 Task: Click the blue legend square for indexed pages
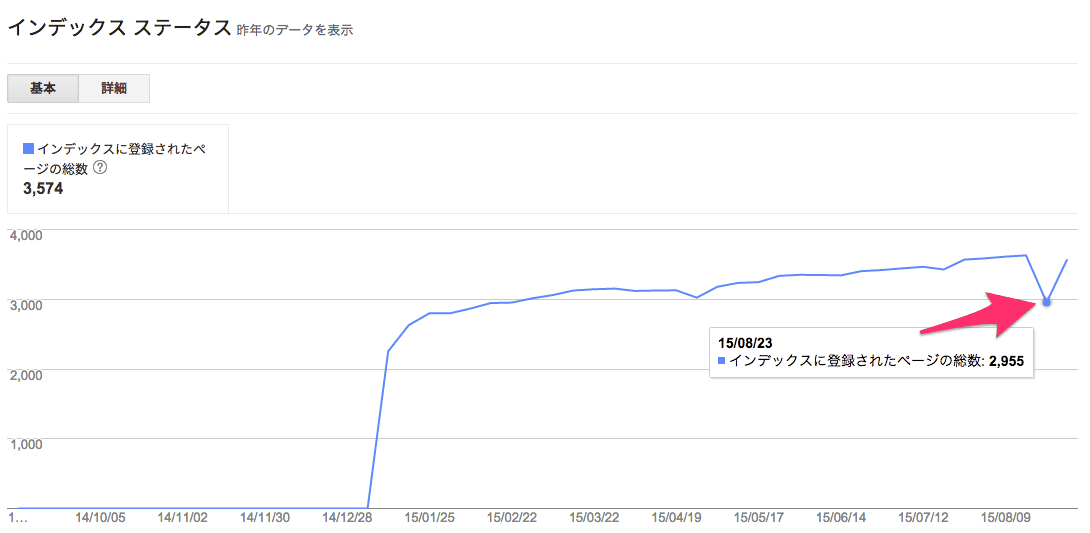pos(28,148)
